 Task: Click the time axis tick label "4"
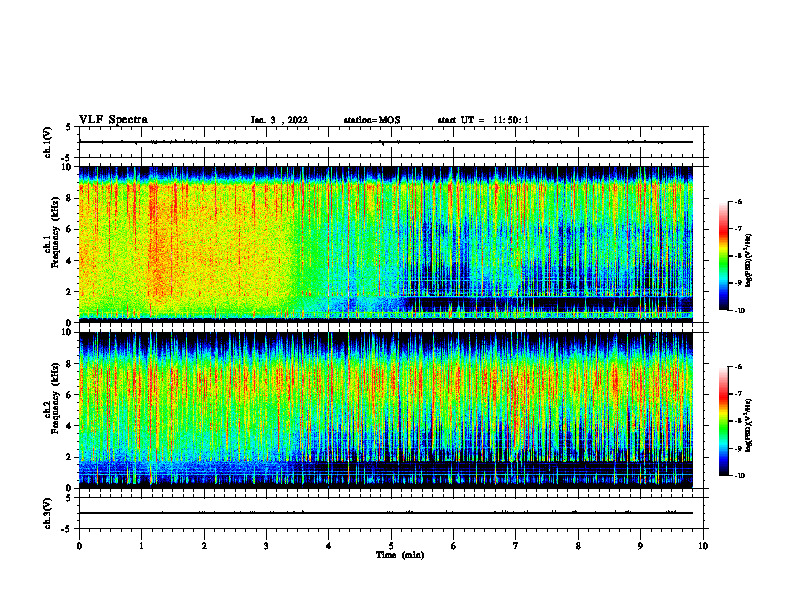click(329, 546)
